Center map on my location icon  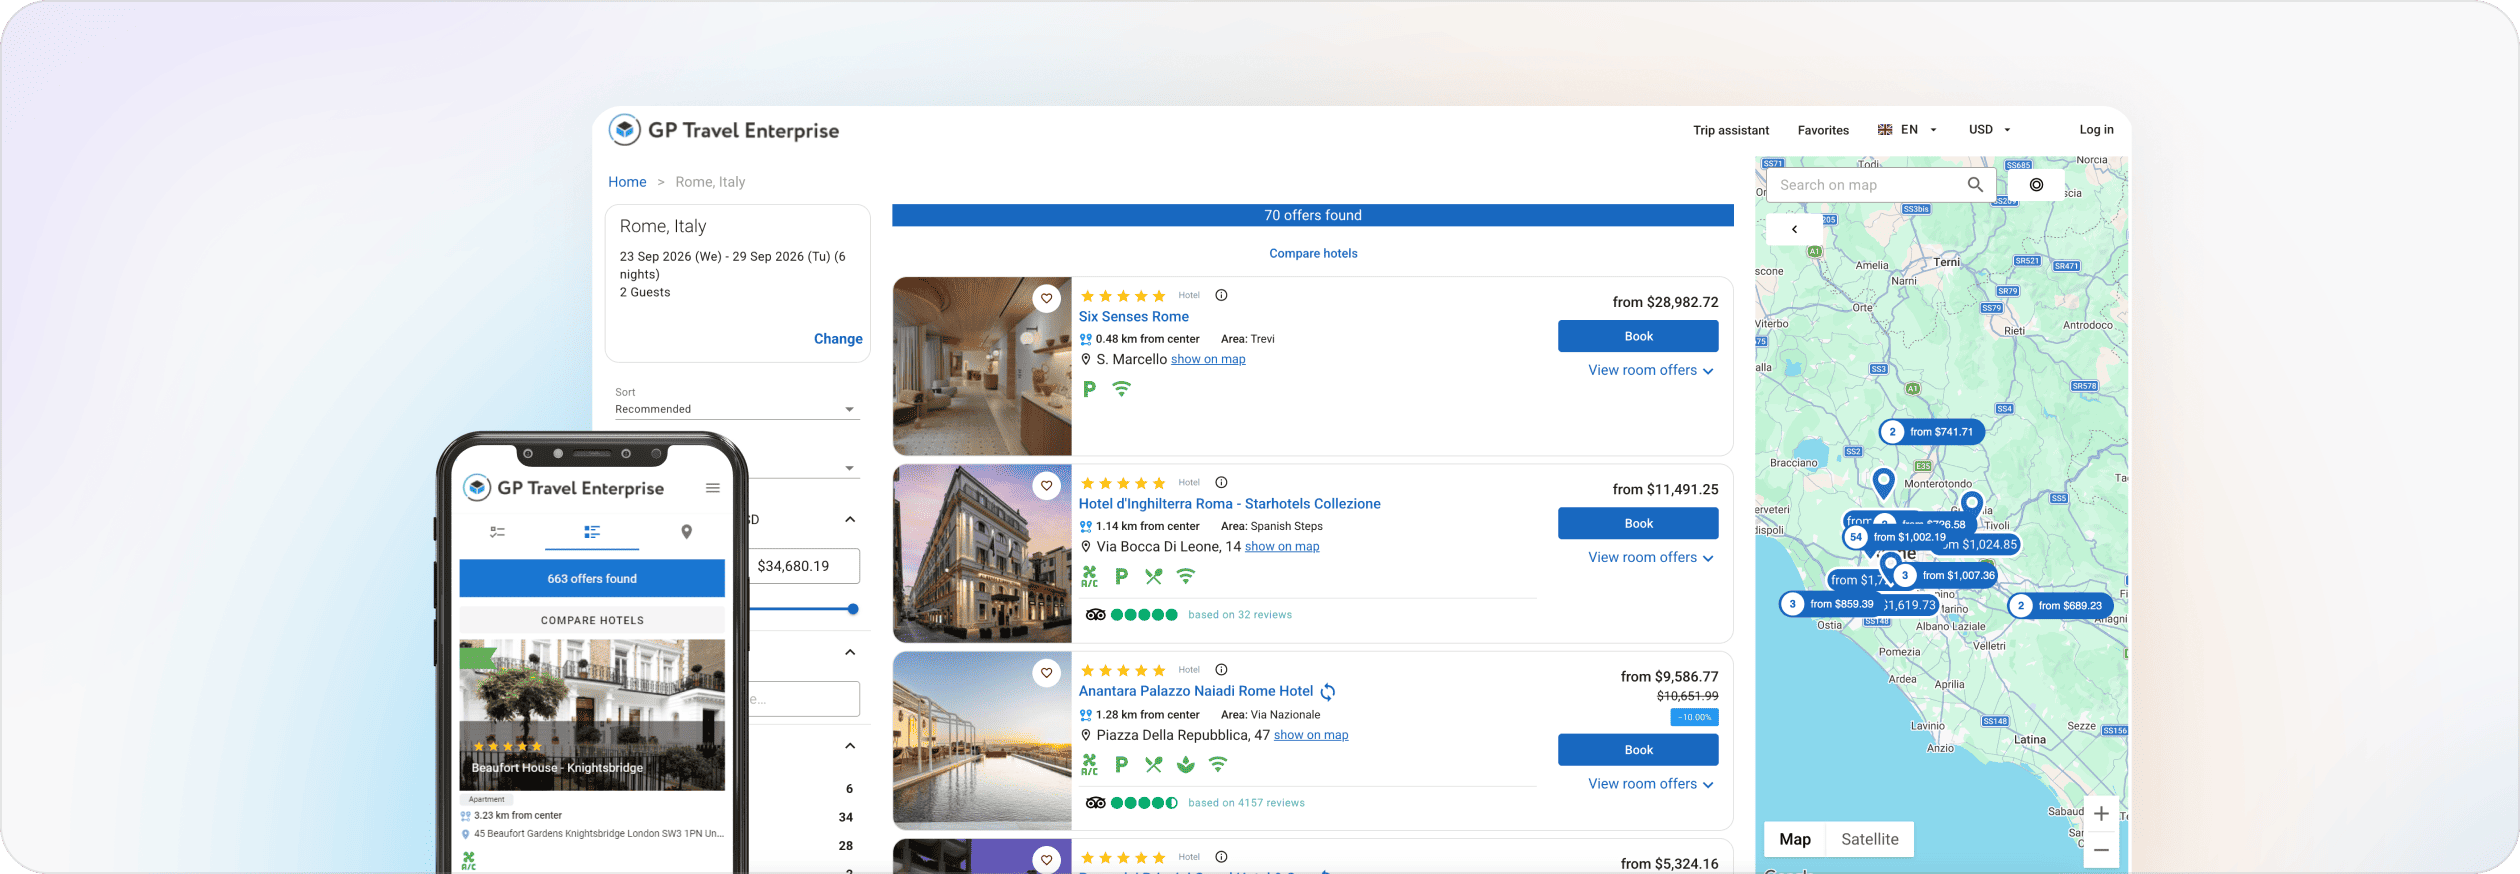2036,185
